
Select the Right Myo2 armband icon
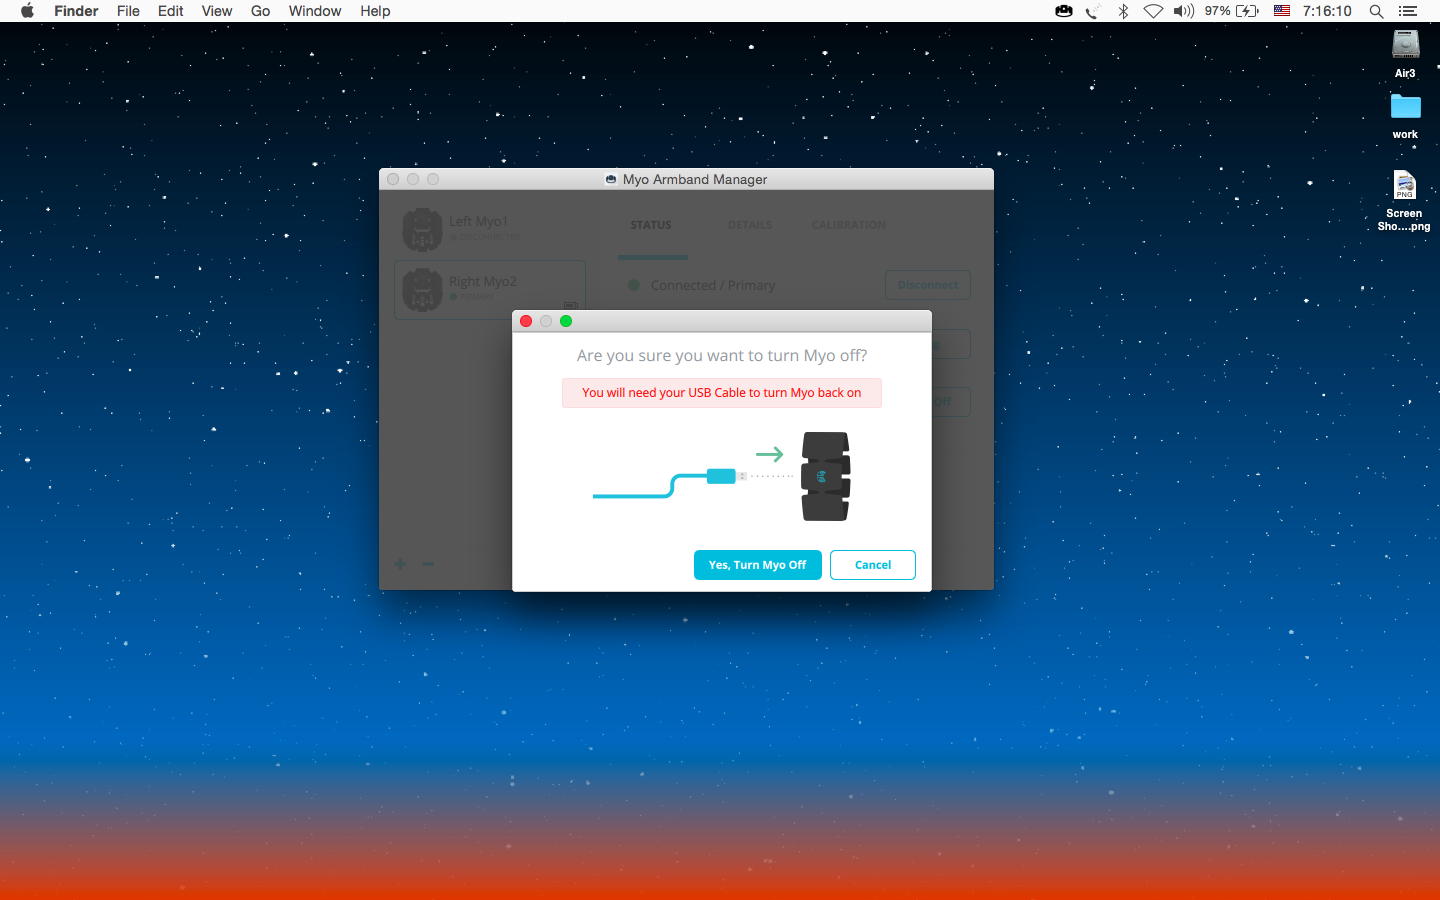422,290
